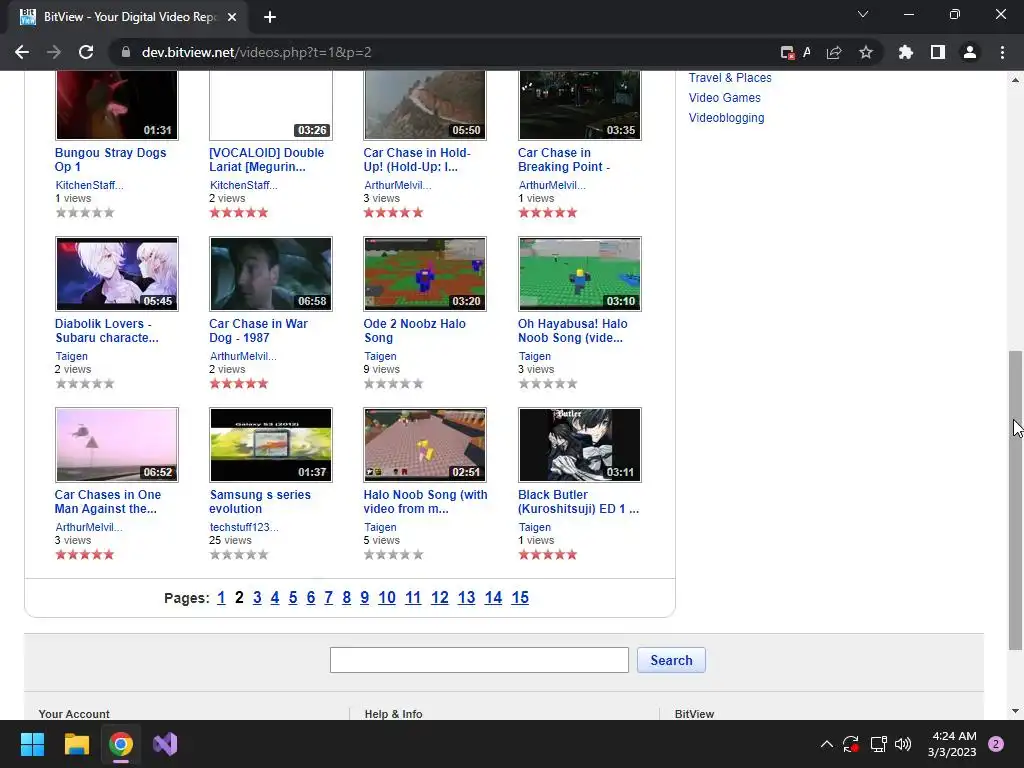Jump to page 15 of videos

pyautogui.click(x=520, y=598)
